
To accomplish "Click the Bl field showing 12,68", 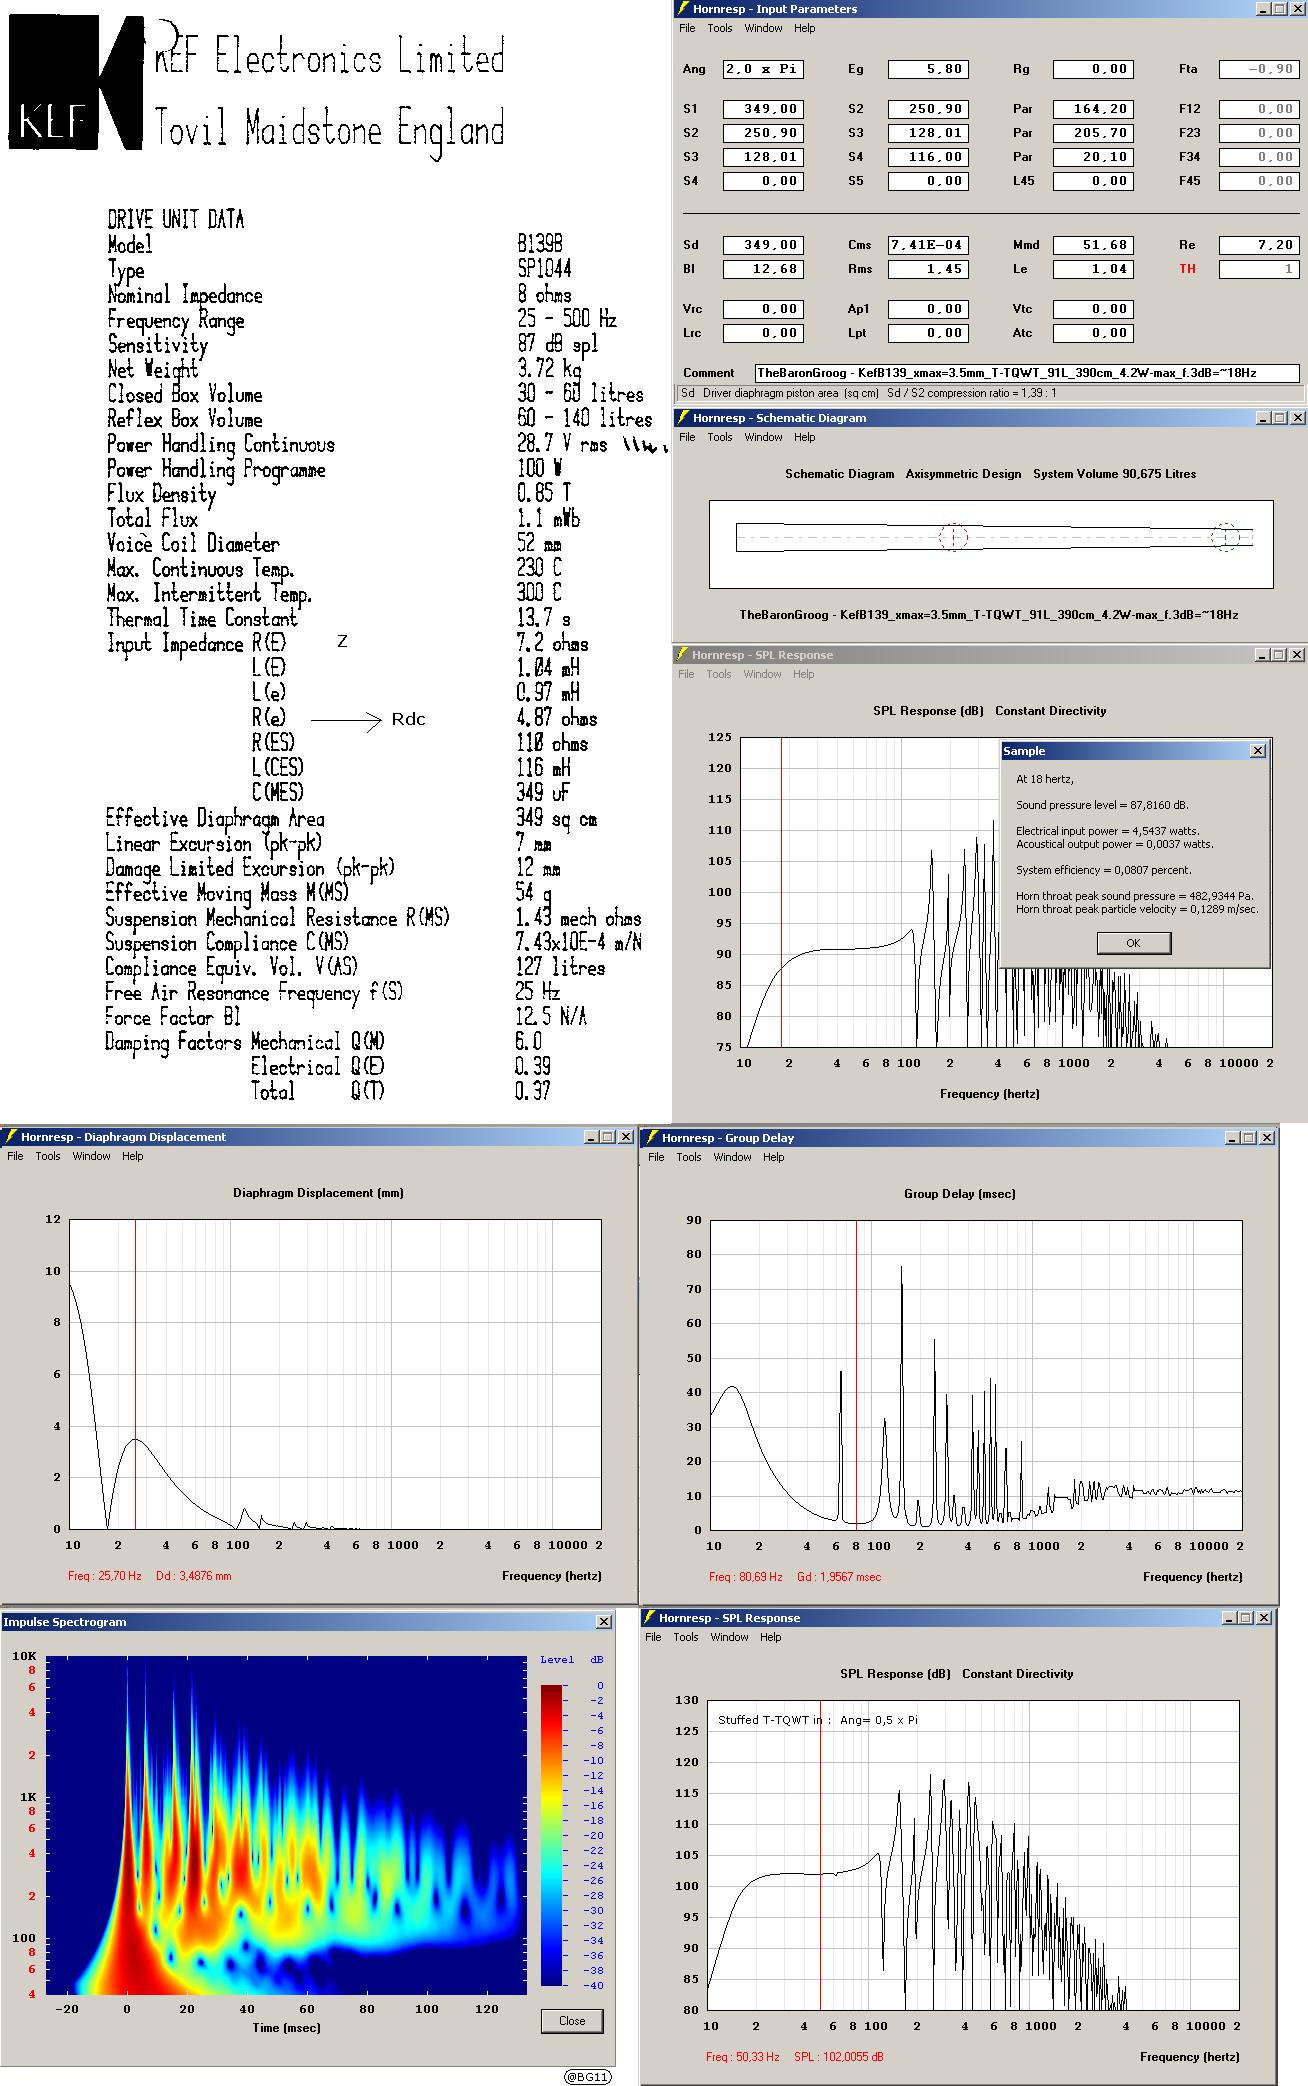I will click(763, 269).
